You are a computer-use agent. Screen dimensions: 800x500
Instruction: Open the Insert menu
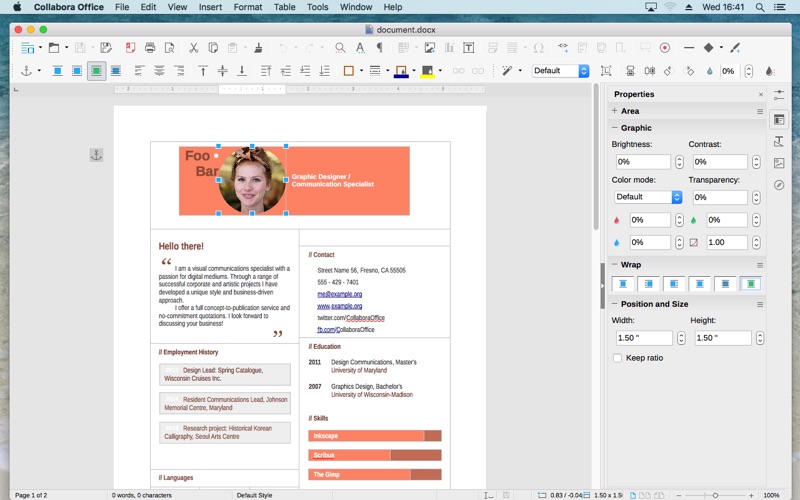[210, 7]
